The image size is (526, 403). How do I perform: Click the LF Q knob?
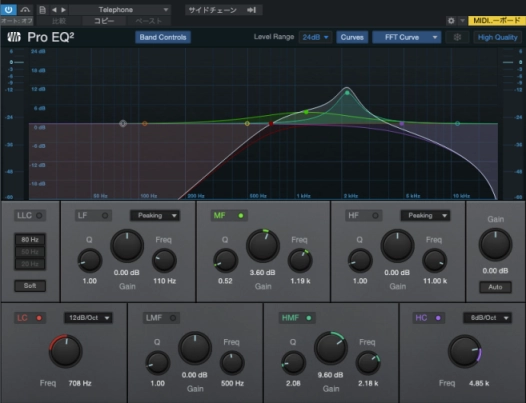(90, 260)
